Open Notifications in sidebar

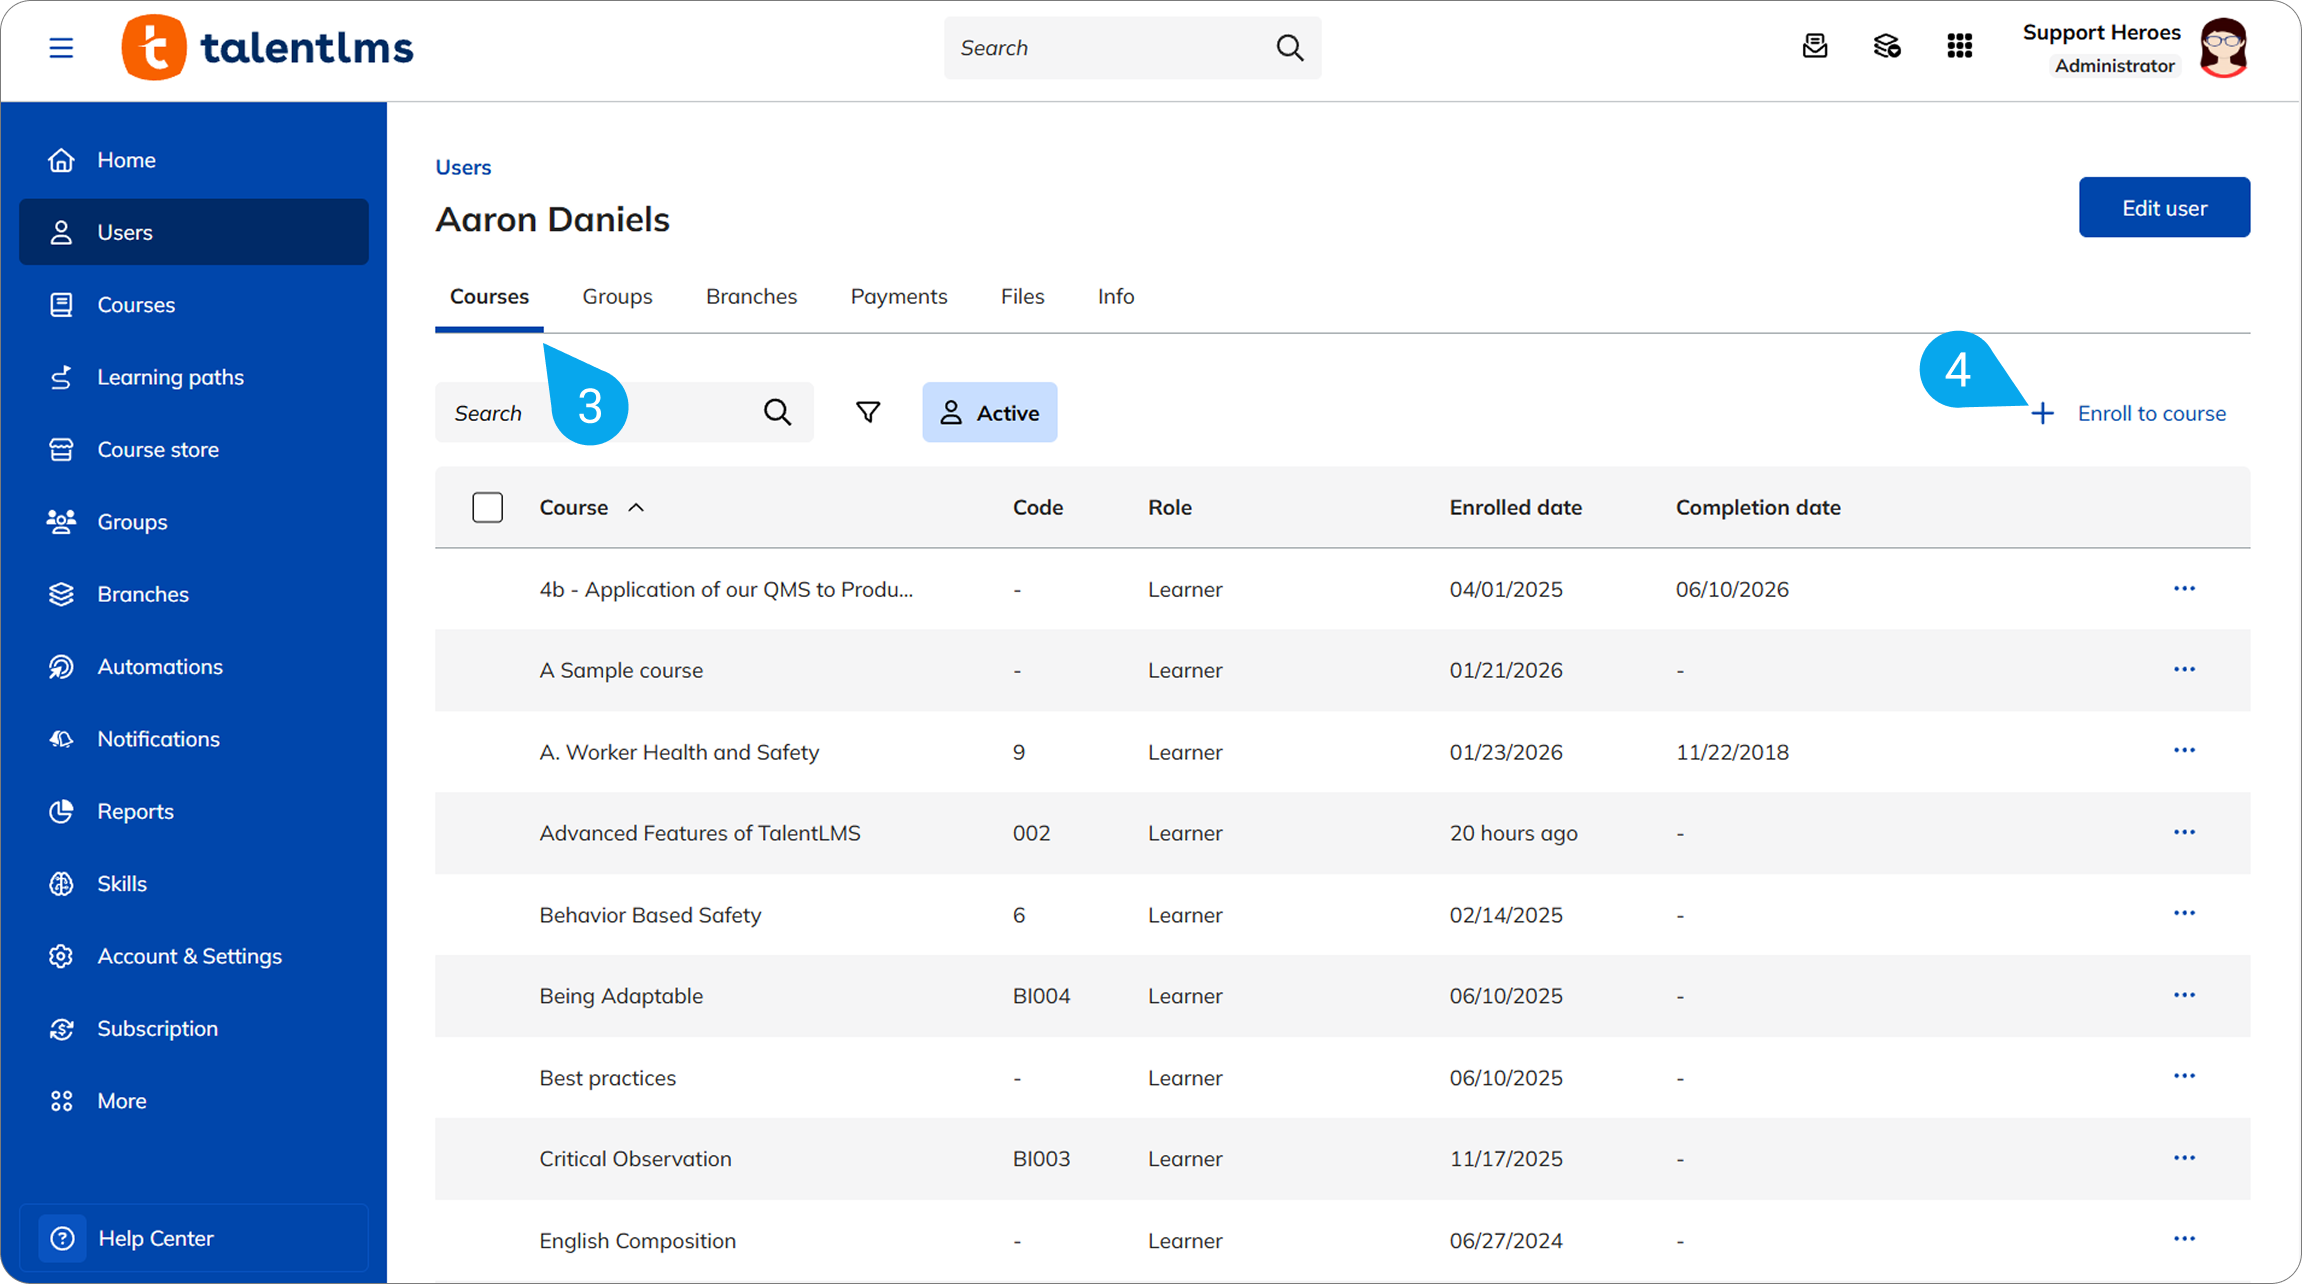194,739
